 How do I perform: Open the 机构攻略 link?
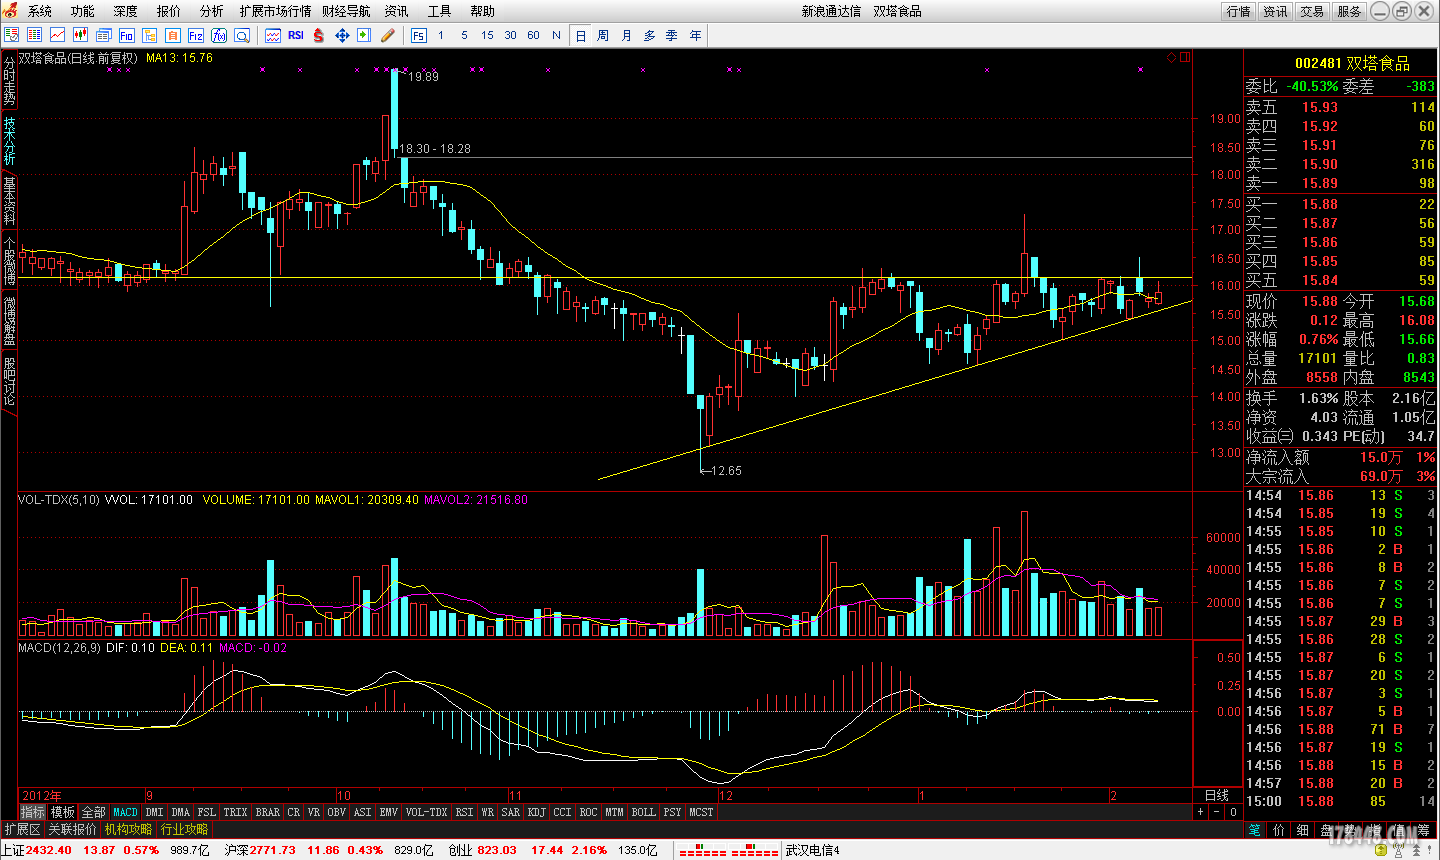pyautogui.click(x=128, y=829)
